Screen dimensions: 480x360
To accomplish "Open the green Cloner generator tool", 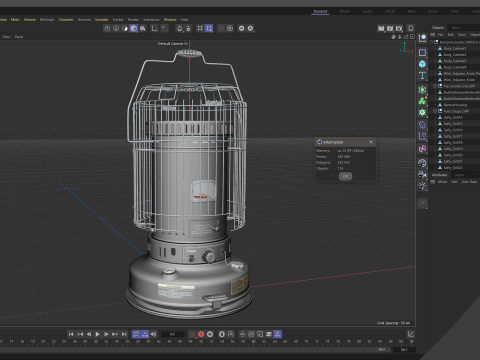I will point(422,101).
